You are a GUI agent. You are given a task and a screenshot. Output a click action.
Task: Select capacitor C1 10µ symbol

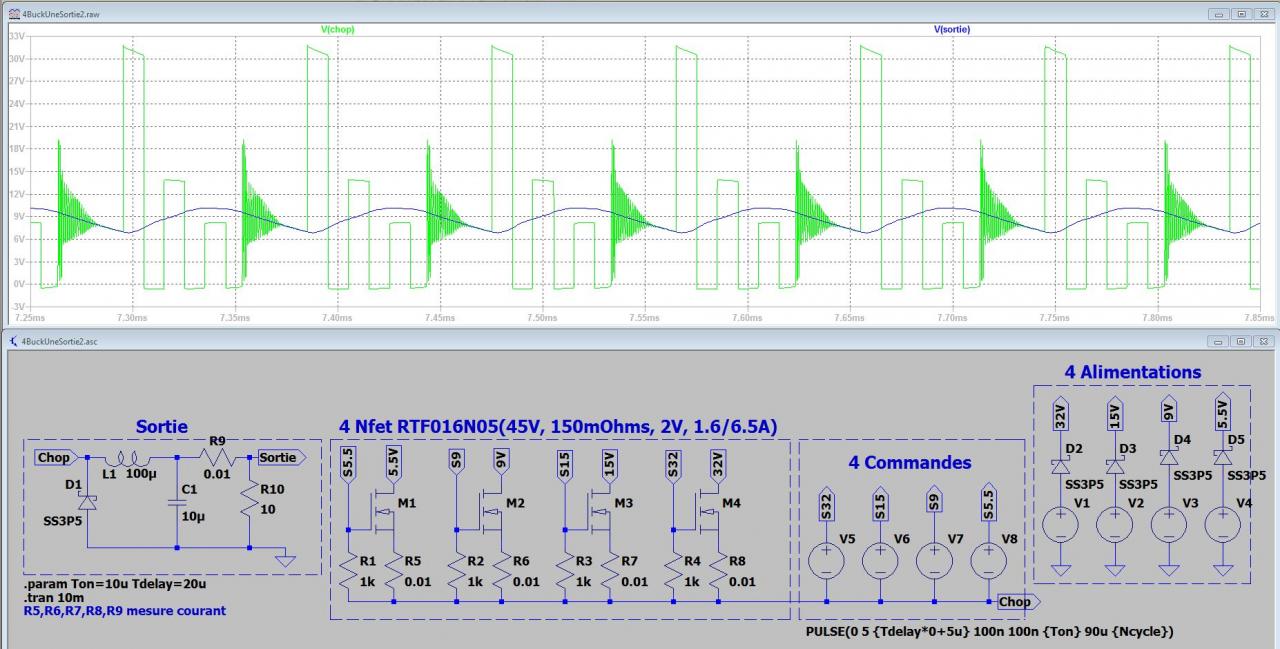coord(176,505)
